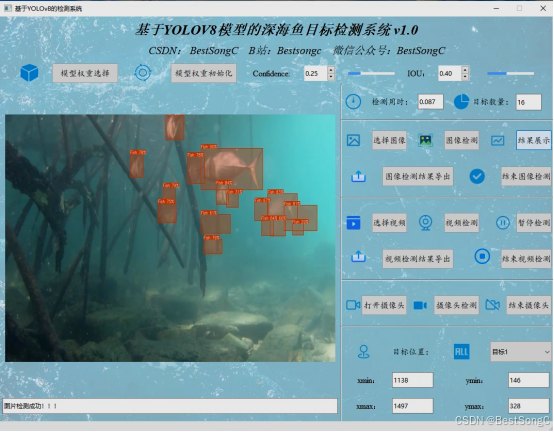The image size is (554, 432).
Task: Click the video result export upload icon
Action: [358, 256]
